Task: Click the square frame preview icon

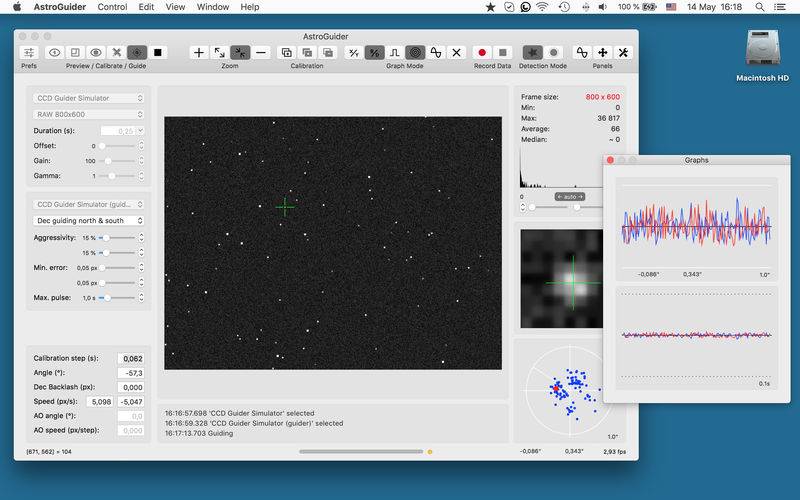Action: pos(75,53)
